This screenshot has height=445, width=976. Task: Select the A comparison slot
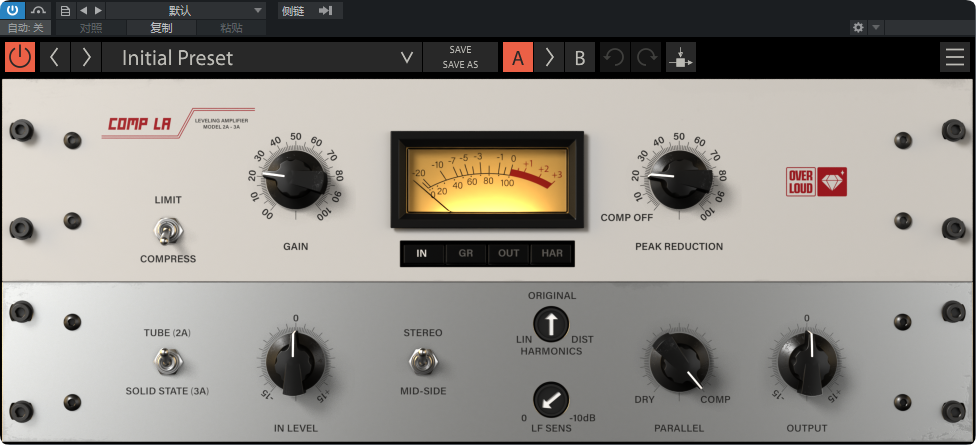(518, 57)
